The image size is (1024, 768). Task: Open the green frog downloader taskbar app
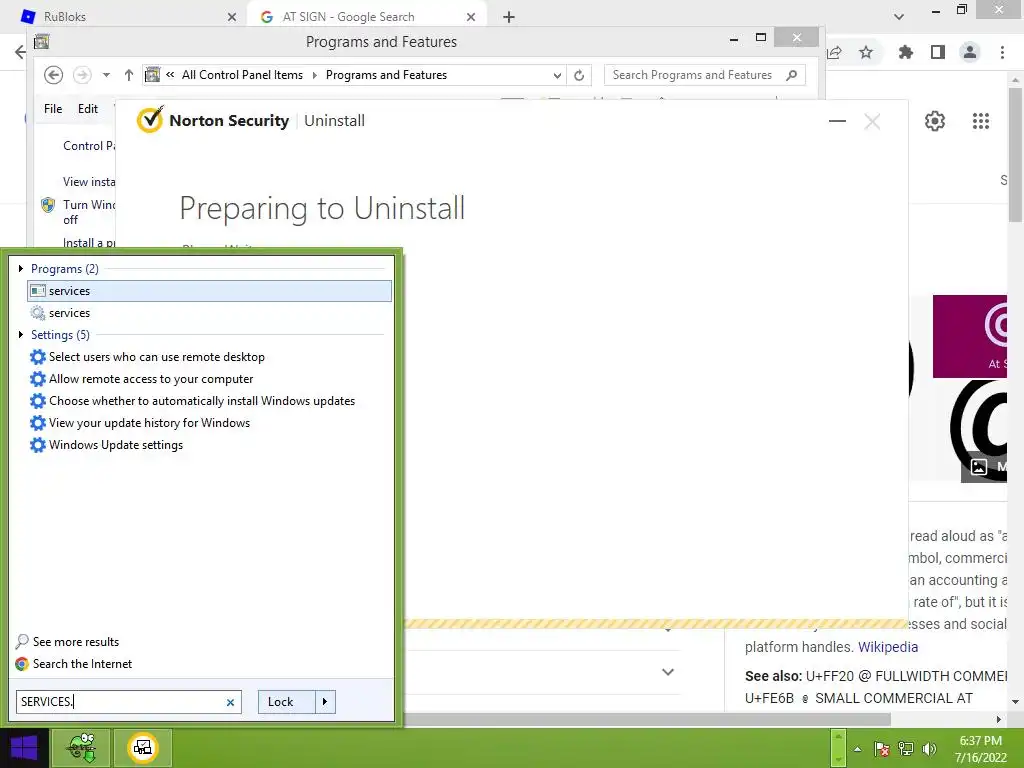82,748
